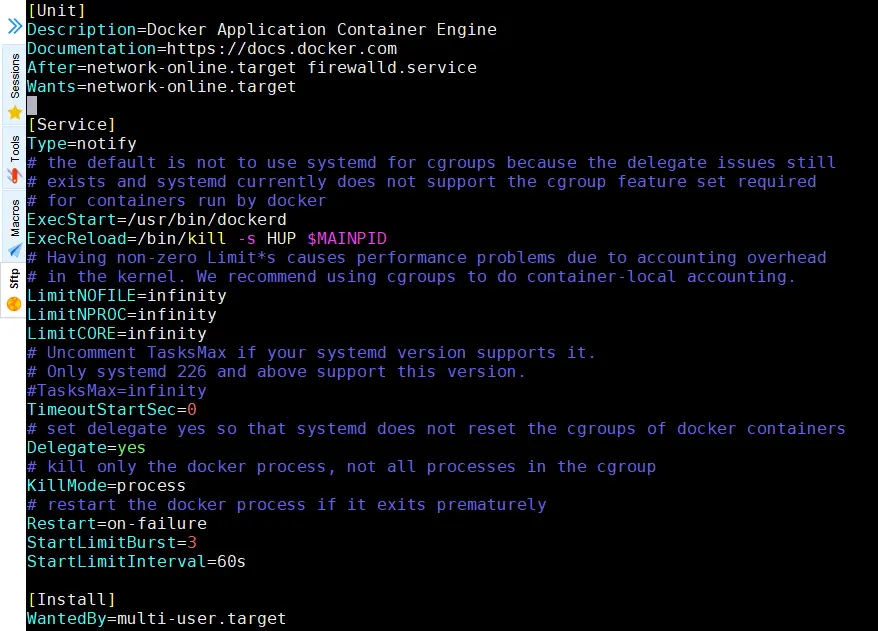Click the Macros paper plane icon
The width and height of the screenshot is (878, 631).
click(x=15, y=250)
